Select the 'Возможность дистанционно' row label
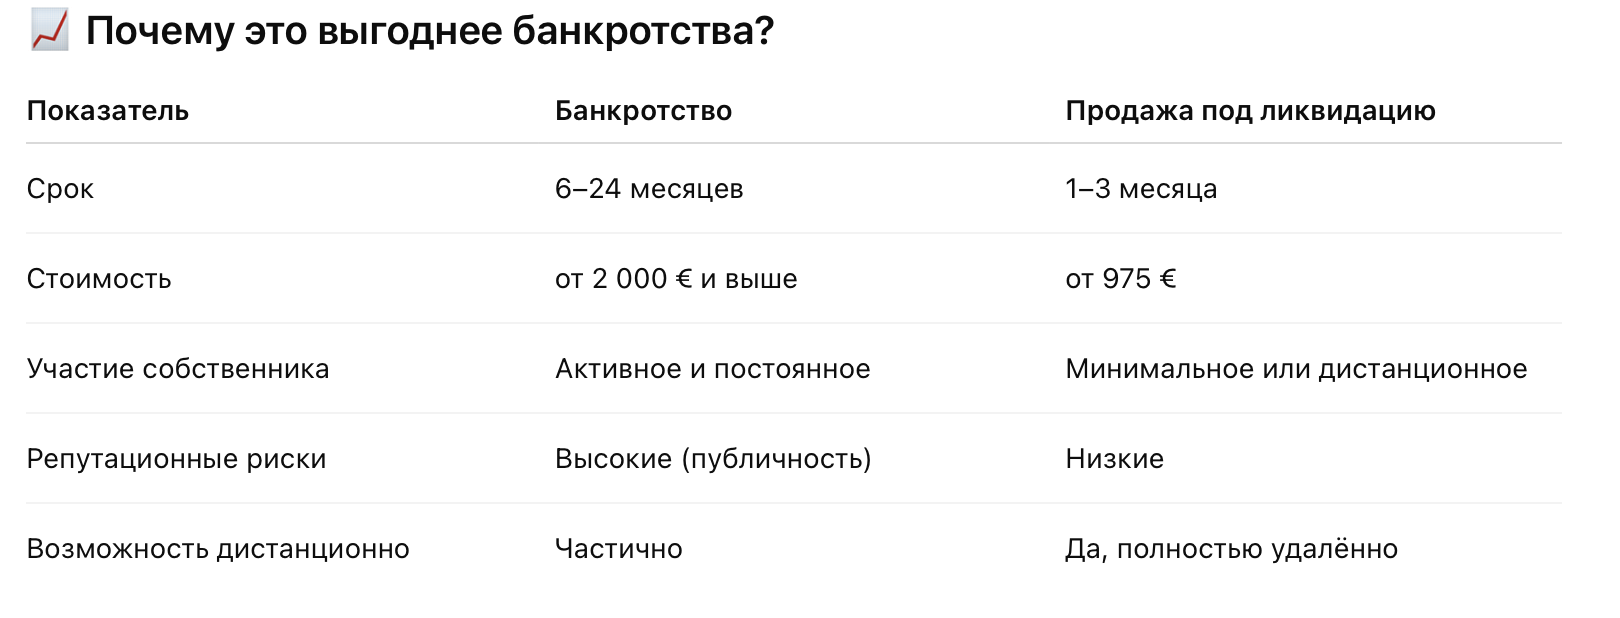 point(218,549)
